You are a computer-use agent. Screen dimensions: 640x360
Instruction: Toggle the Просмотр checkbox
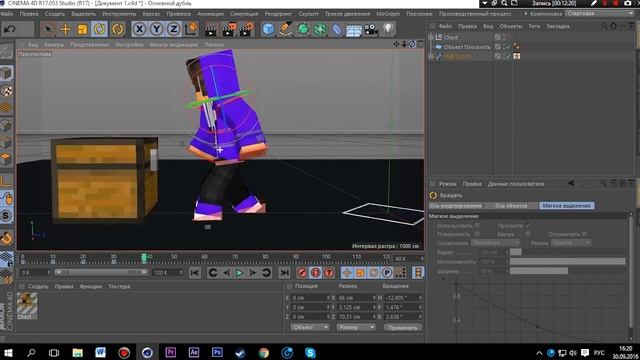[528, 225]
